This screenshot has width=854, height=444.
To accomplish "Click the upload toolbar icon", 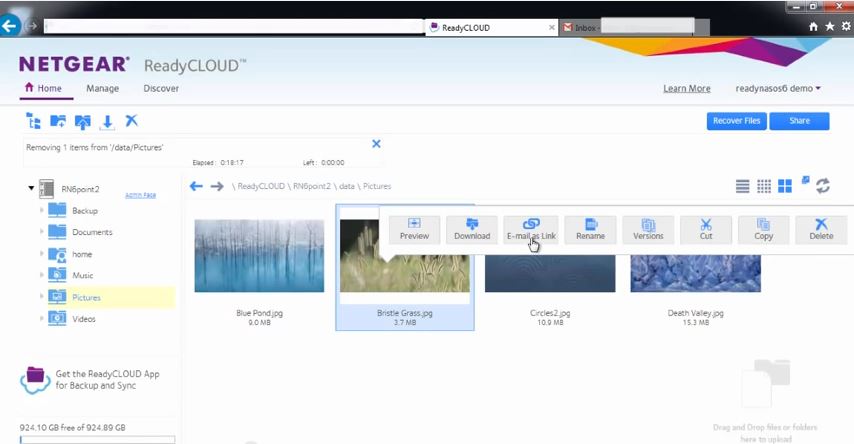I will tap(83, 121).
